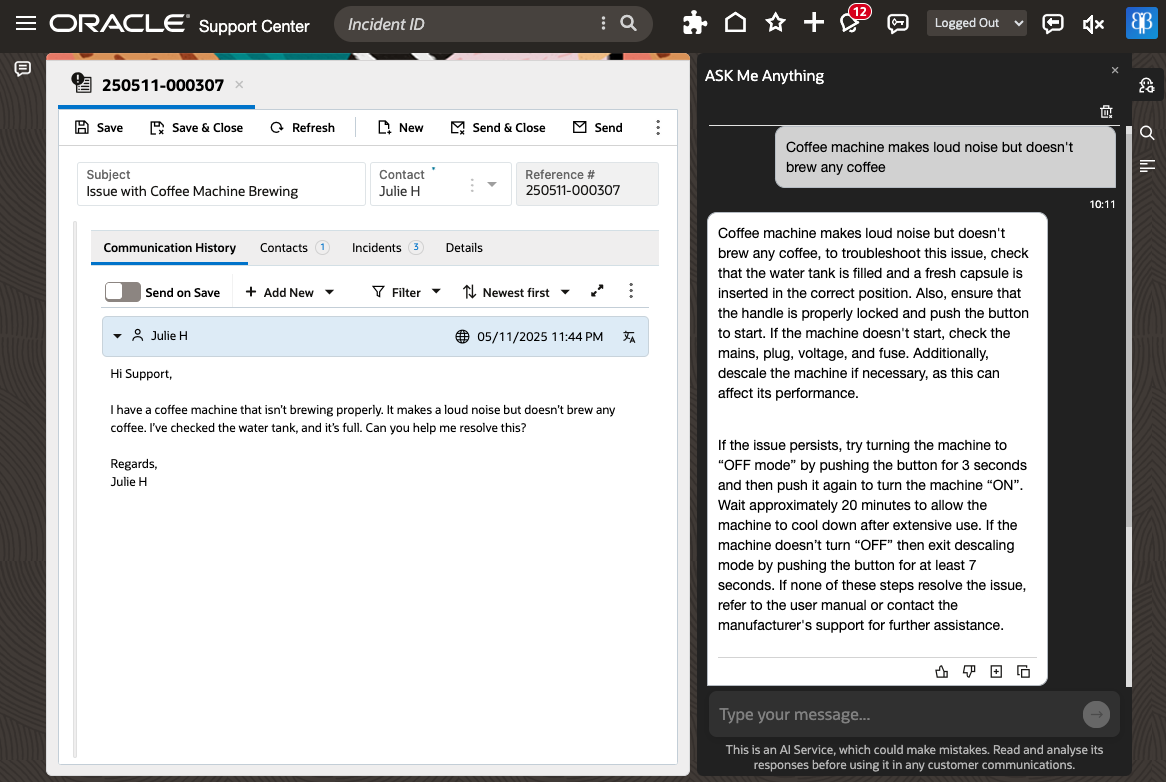
Task: Switch to Communication History tab
Action: [x=170, y=248]
